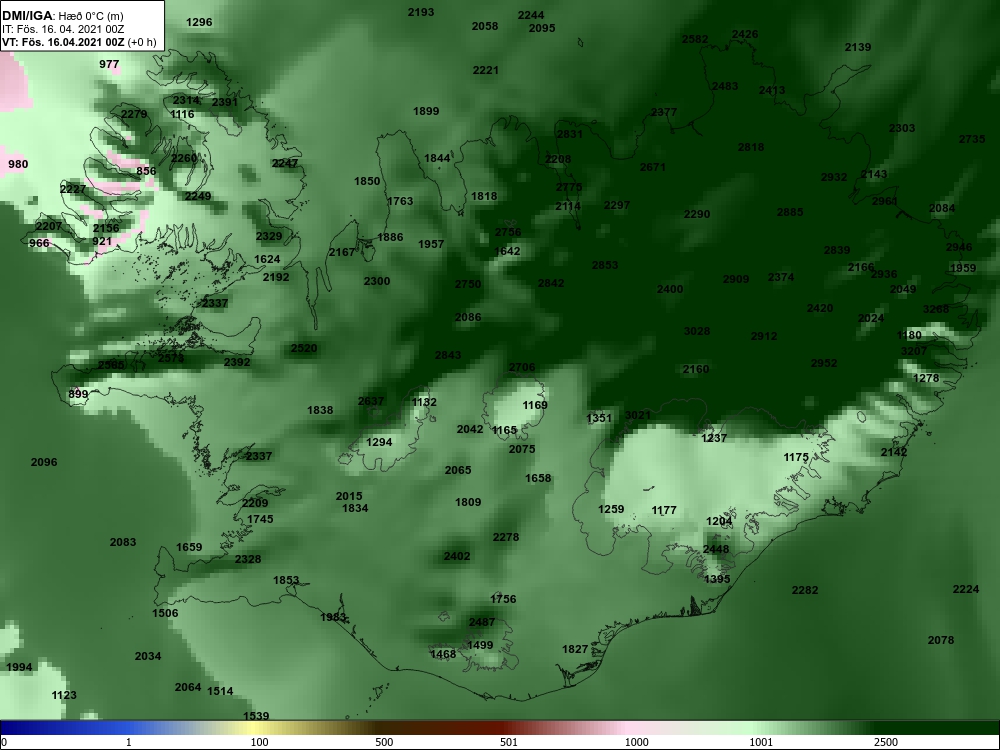Select the value 2078 in the lower right
The image size is (1000, 750).
pos(941,640)
